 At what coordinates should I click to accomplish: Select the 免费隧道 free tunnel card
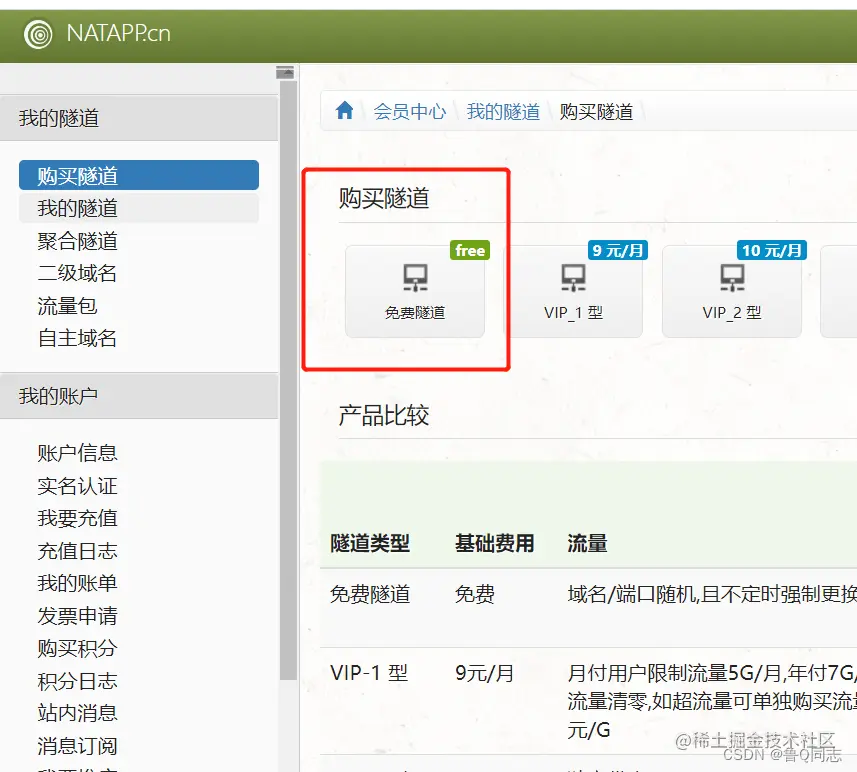coord(415,291)
